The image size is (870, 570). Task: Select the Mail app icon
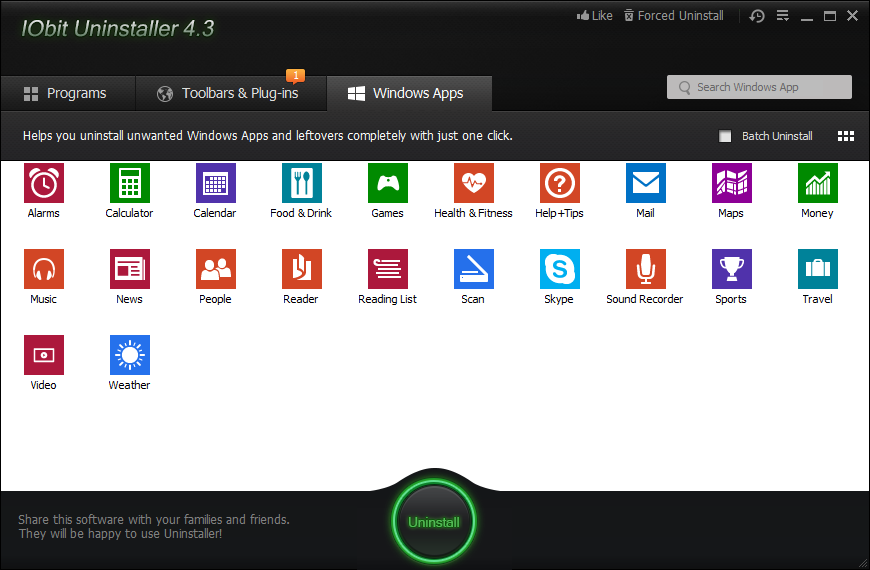click(x=646, y=183)
